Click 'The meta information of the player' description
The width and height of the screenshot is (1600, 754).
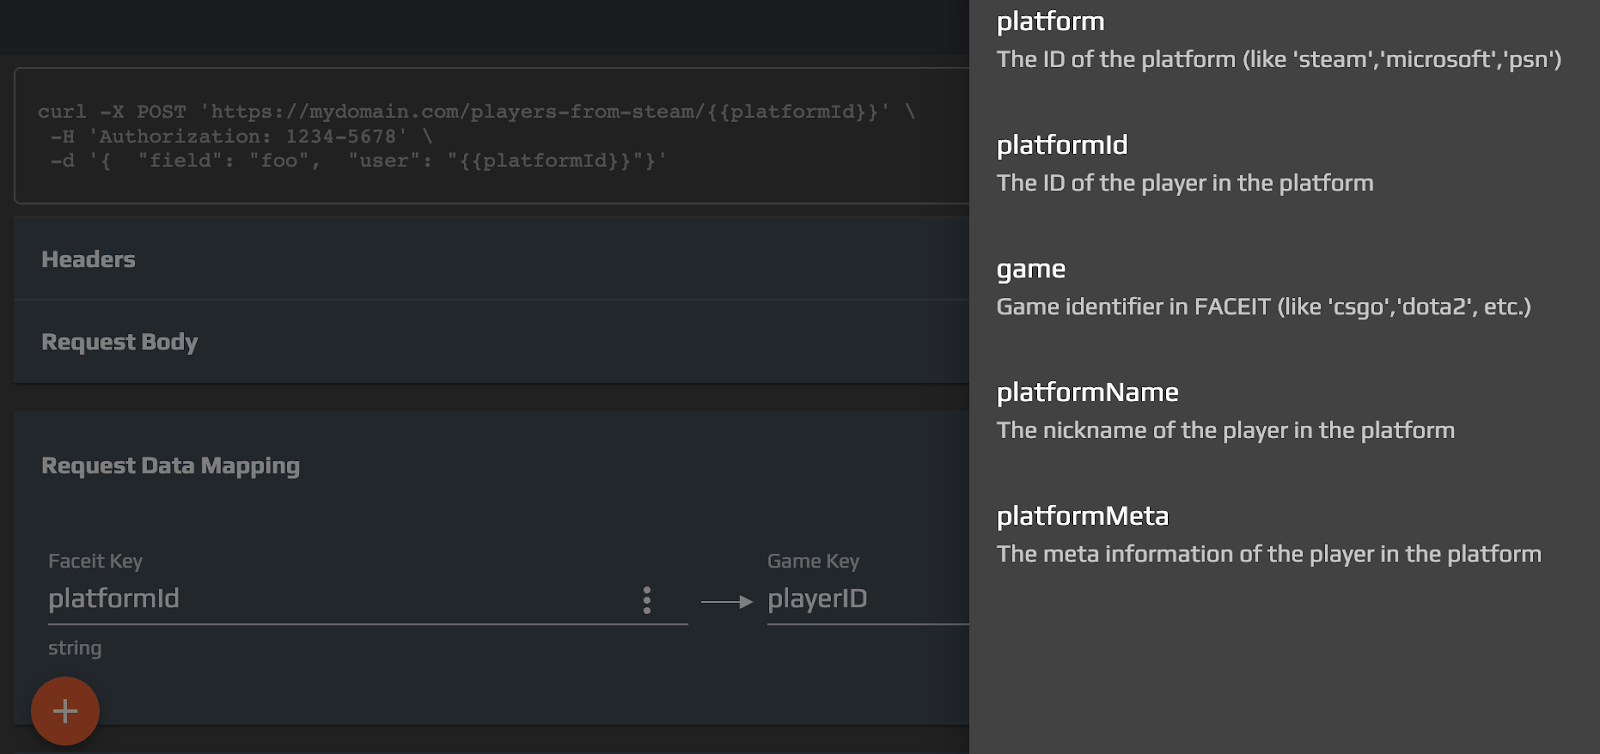pyautogui.click(x=1269, y=554)
